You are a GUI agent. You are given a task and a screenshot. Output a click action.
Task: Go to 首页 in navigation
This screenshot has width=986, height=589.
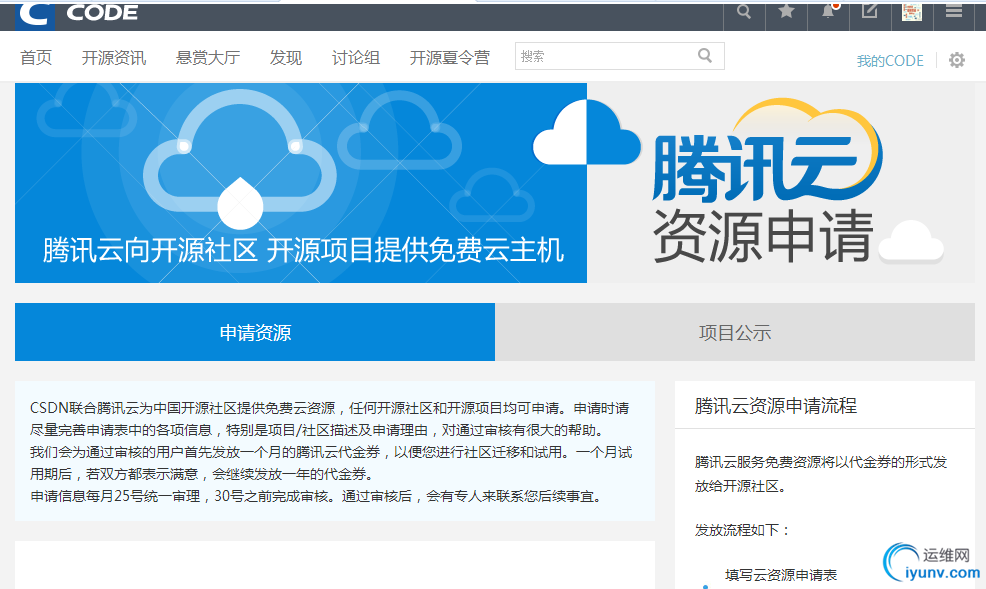click(x=36, y=58)
